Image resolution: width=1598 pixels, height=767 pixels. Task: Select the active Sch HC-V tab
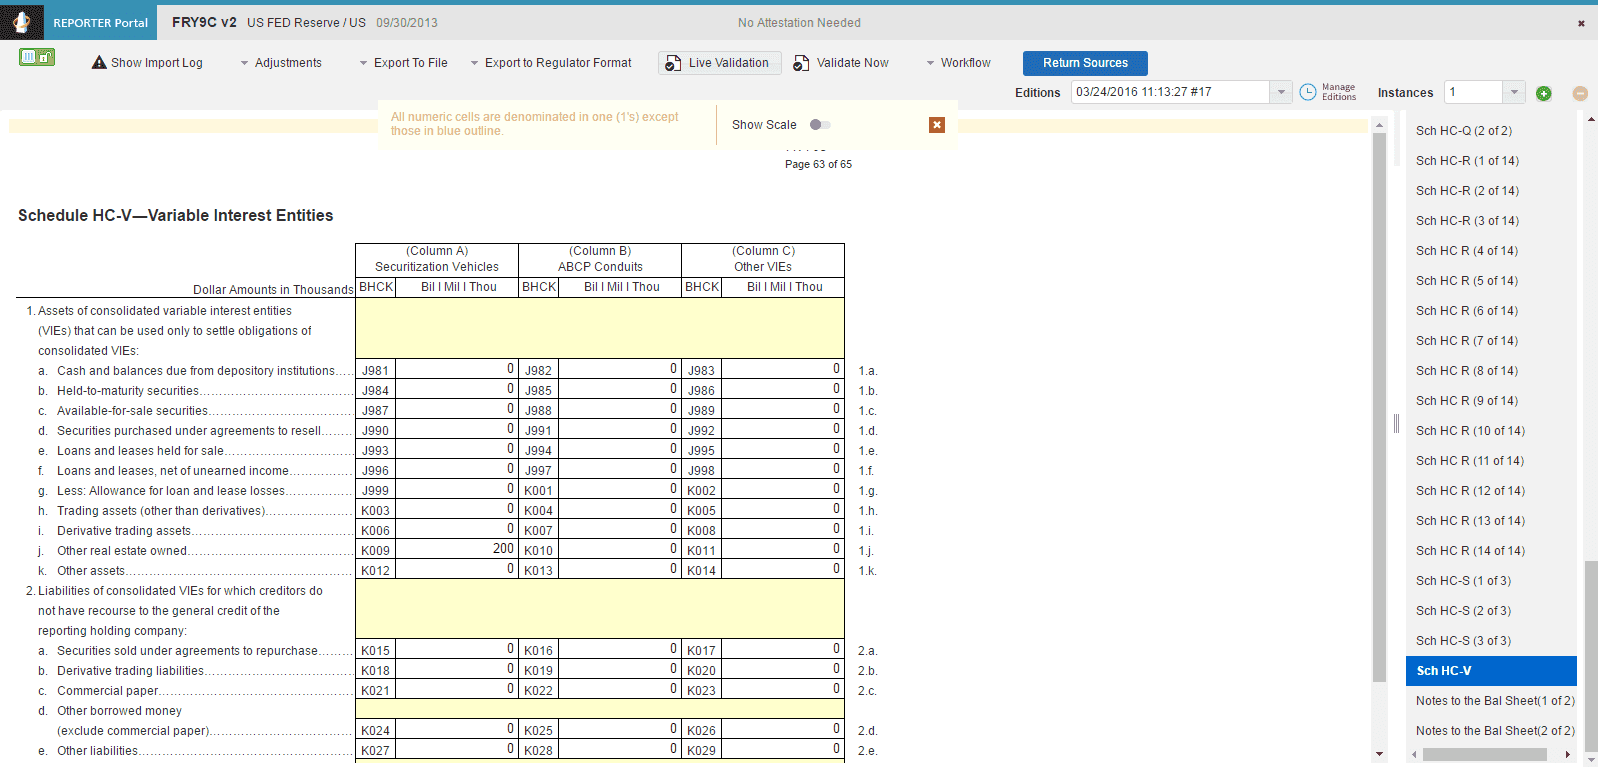coord(1491,671)
